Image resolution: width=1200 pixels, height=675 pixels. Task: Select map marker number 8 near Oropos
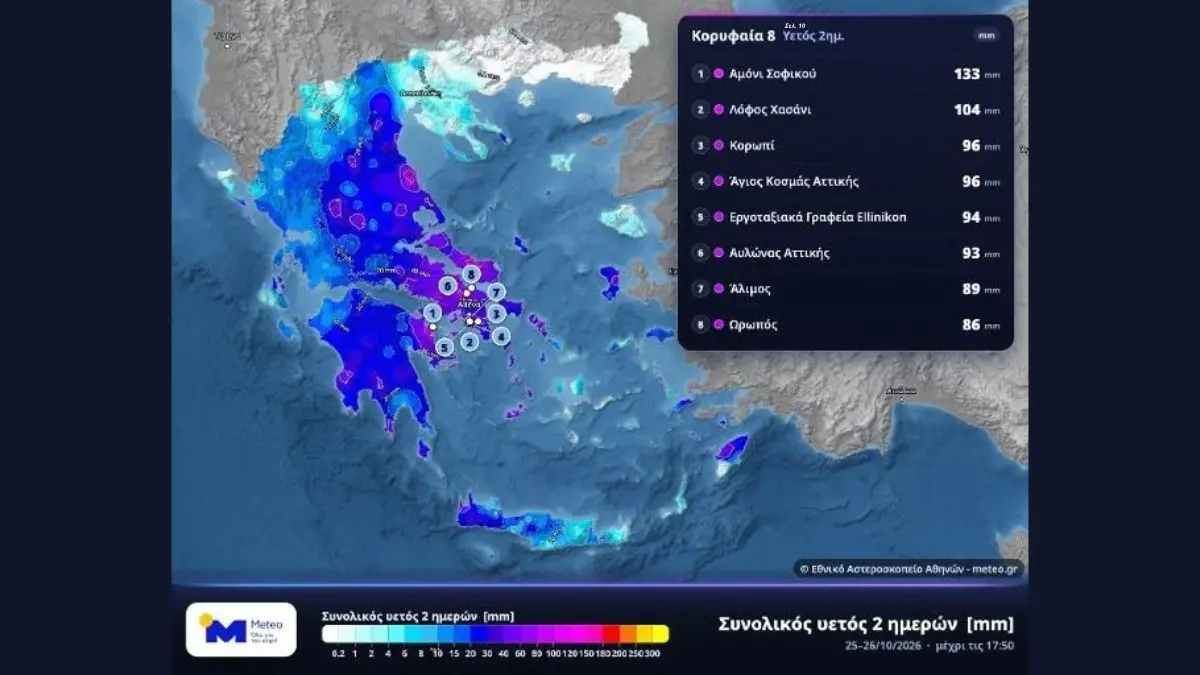click(472, 272)
